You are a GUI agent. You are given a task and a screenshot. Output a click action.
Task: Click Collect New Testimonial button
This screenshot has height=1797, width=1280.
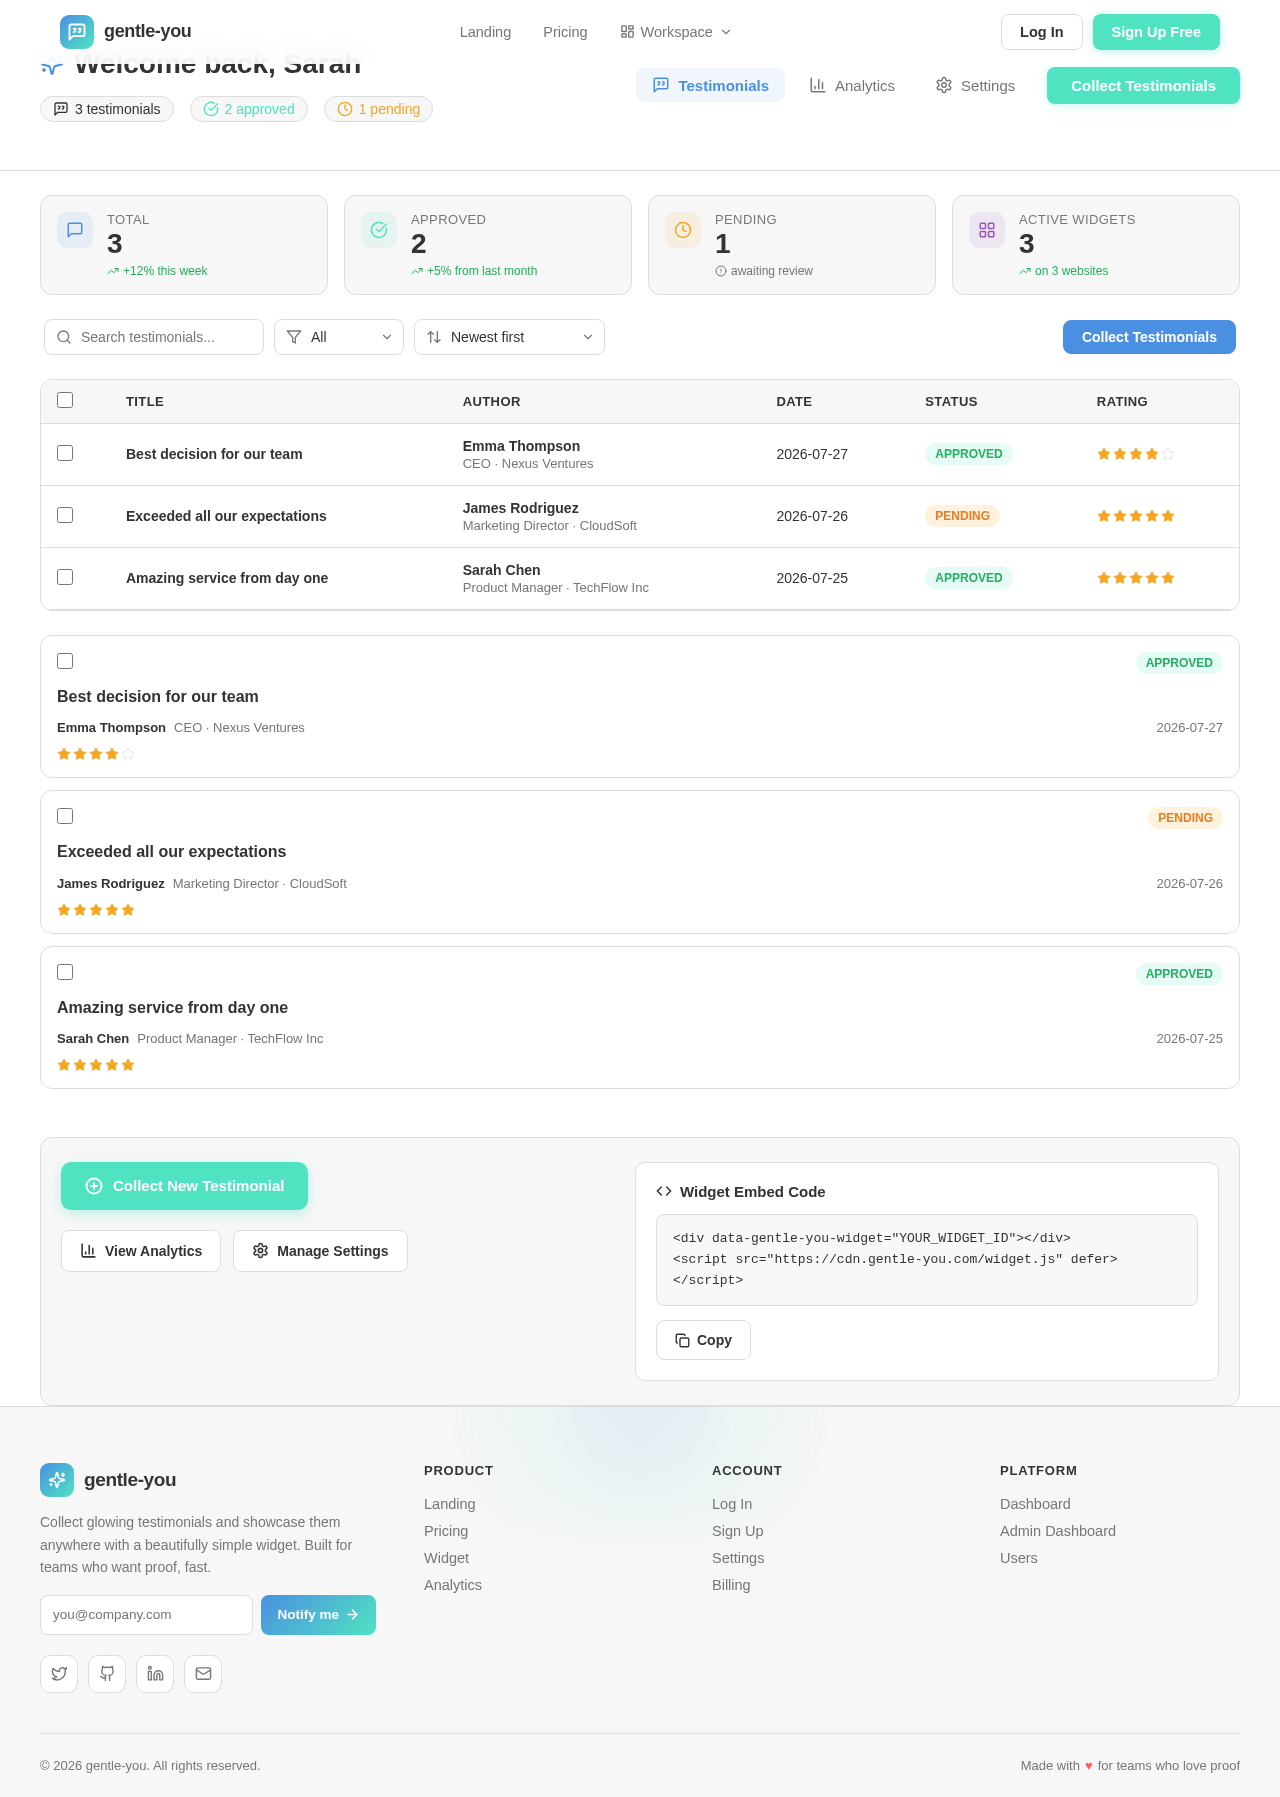point(184,1186)
